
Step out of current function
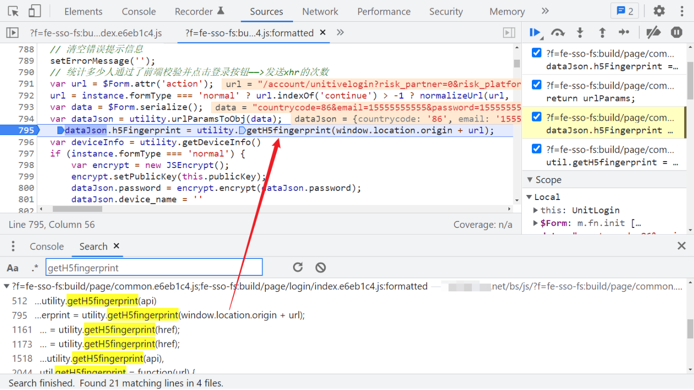pyautogui.click(x=602, y=33)
